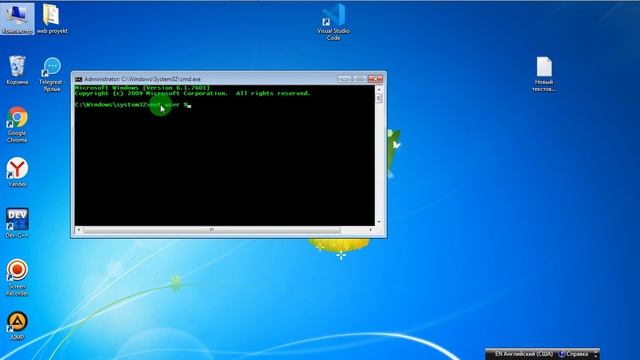Select the Computer desktop icon
640x360 pixels.
17,18
